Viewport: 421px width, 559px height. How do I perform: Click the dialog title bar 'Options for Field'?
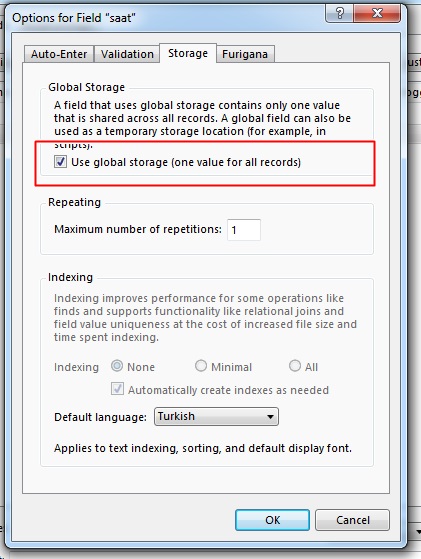click(x=74, y=18)
